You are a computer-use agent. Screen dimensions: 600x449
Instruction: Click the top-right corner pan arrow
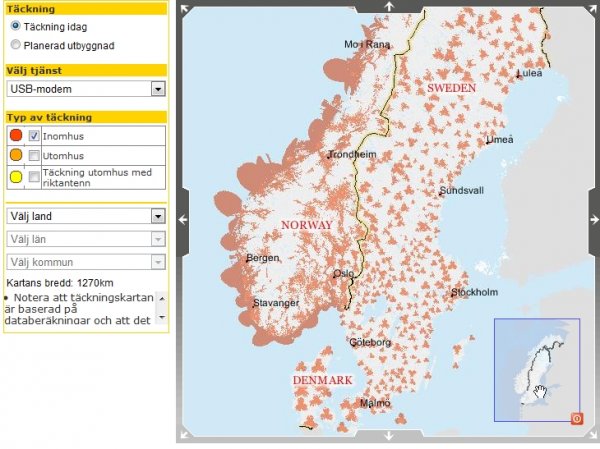coord(593,6)
